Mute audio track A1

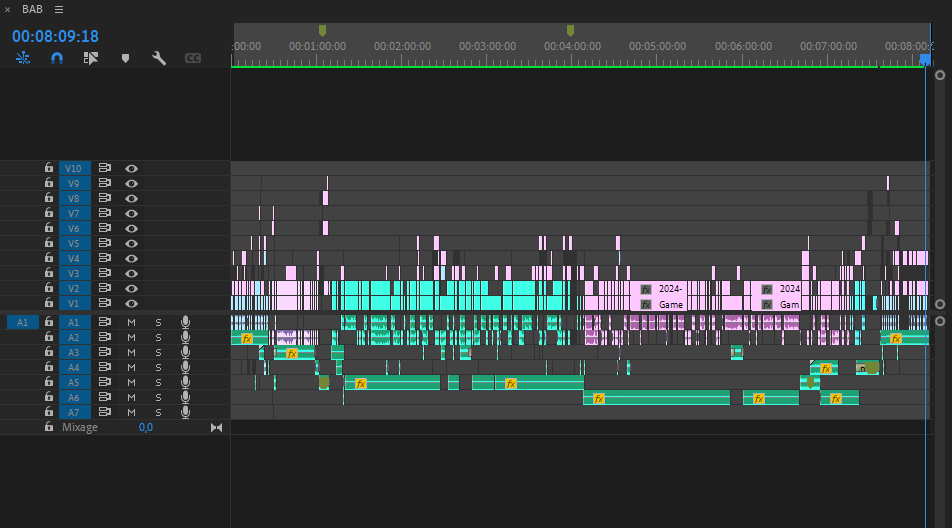pyautogui.click(x=131, y=322)
